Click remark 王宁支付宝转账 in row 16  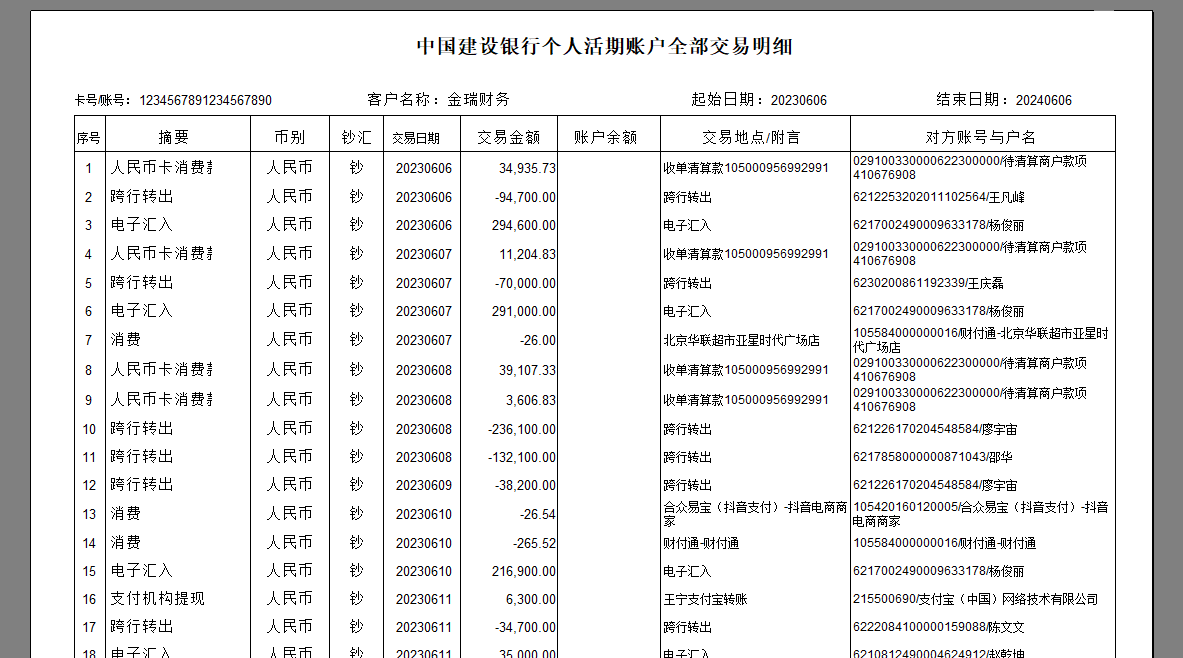pos(705,599)
